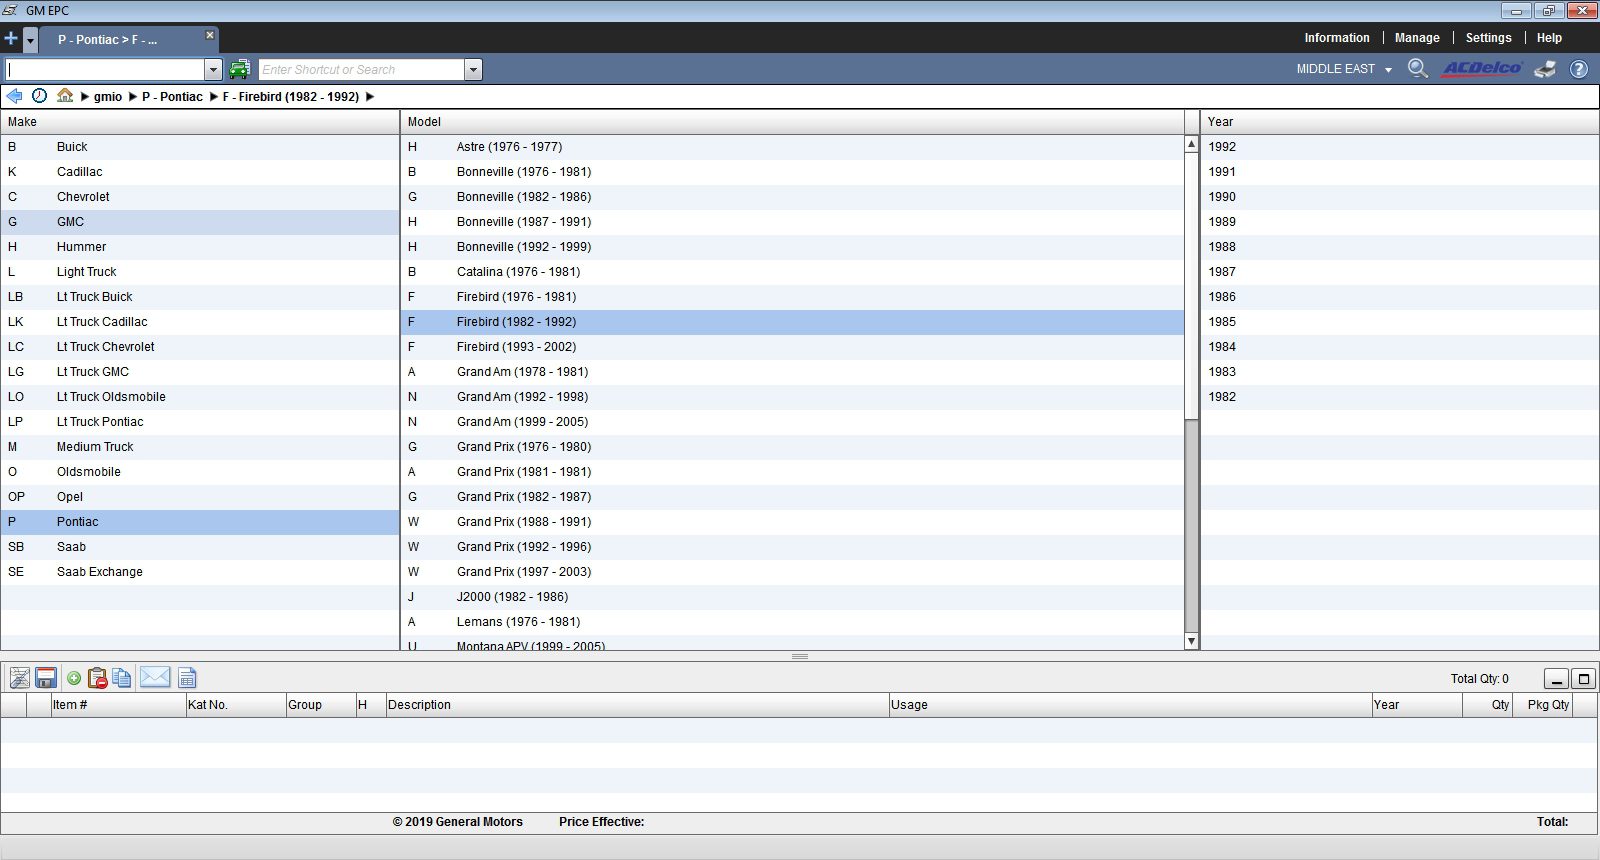Select year 1992
1600x860 pixels.
click(x=1400, y=147)
